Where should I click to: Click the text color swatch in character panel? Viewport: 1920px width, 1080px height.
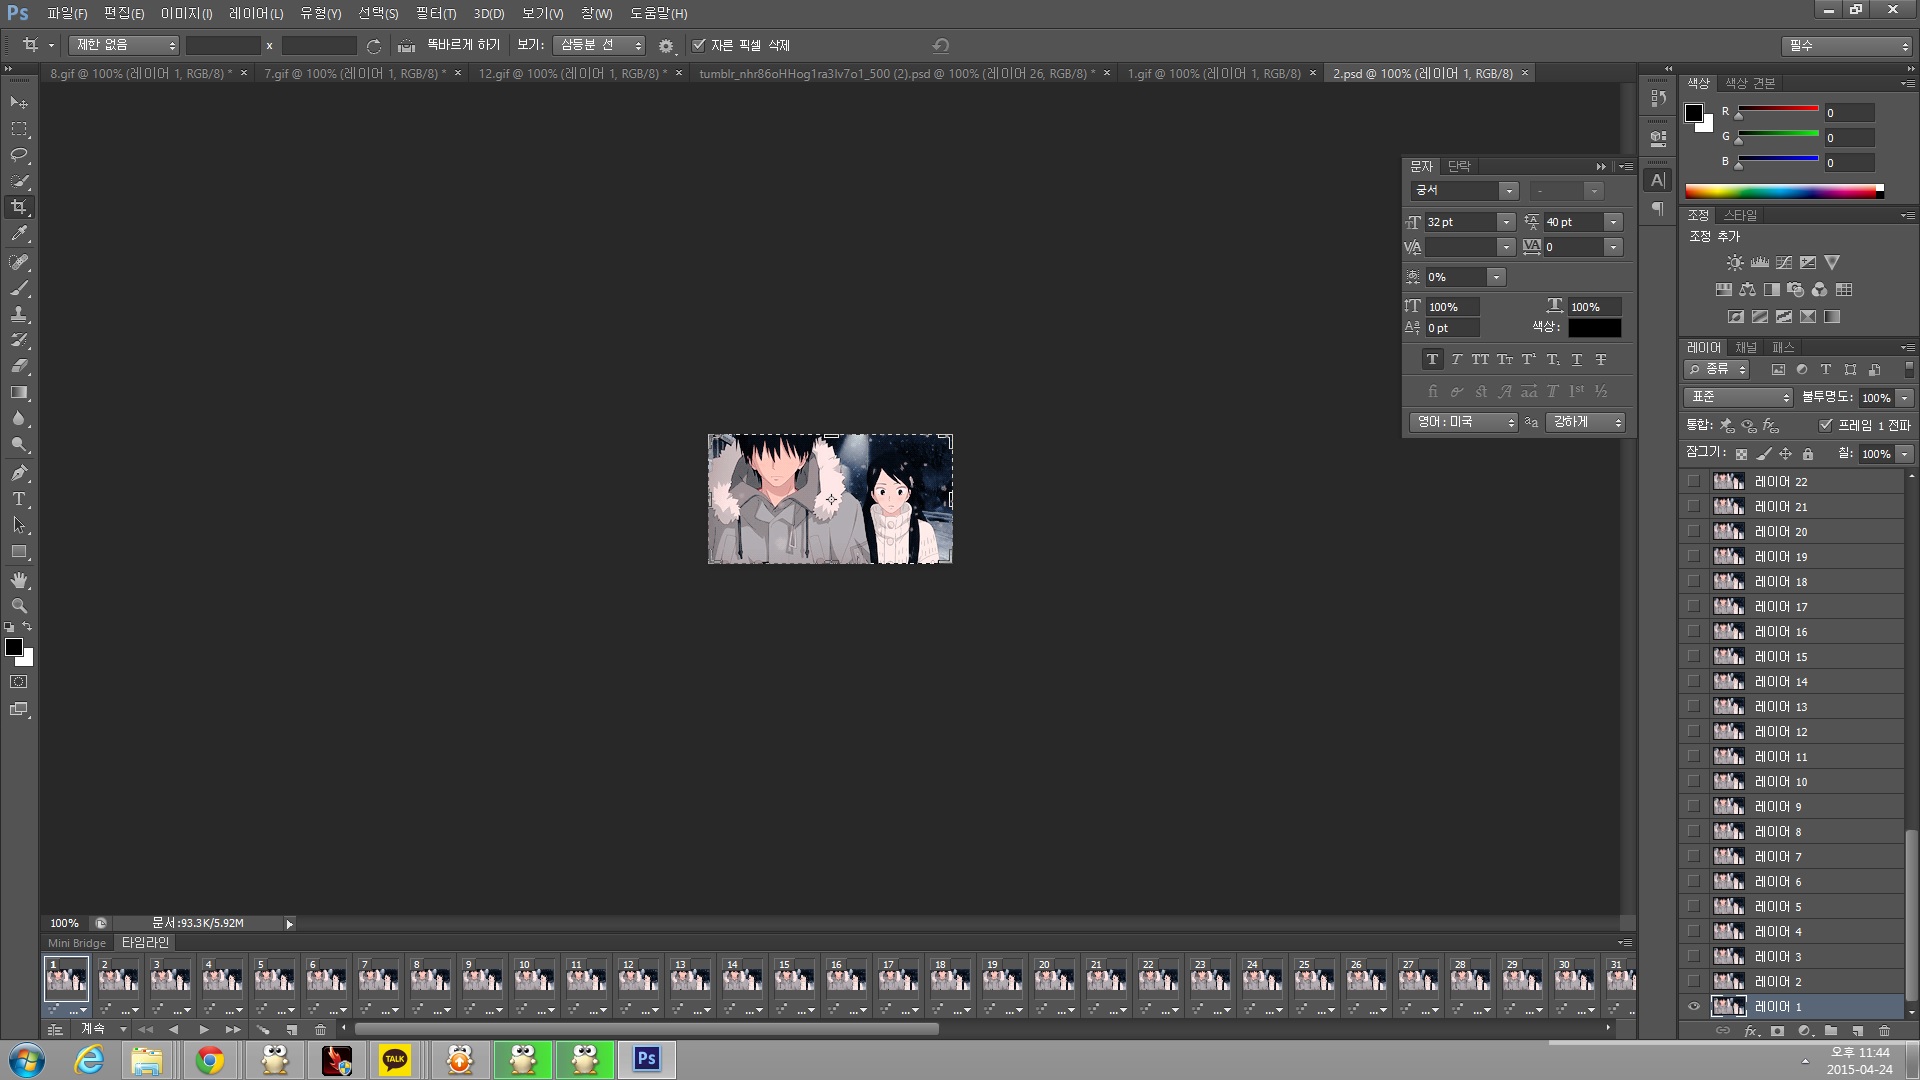tap(1594, 328)
